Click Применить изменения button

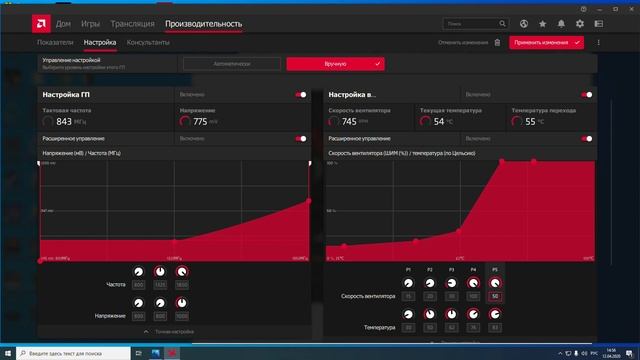546,42
